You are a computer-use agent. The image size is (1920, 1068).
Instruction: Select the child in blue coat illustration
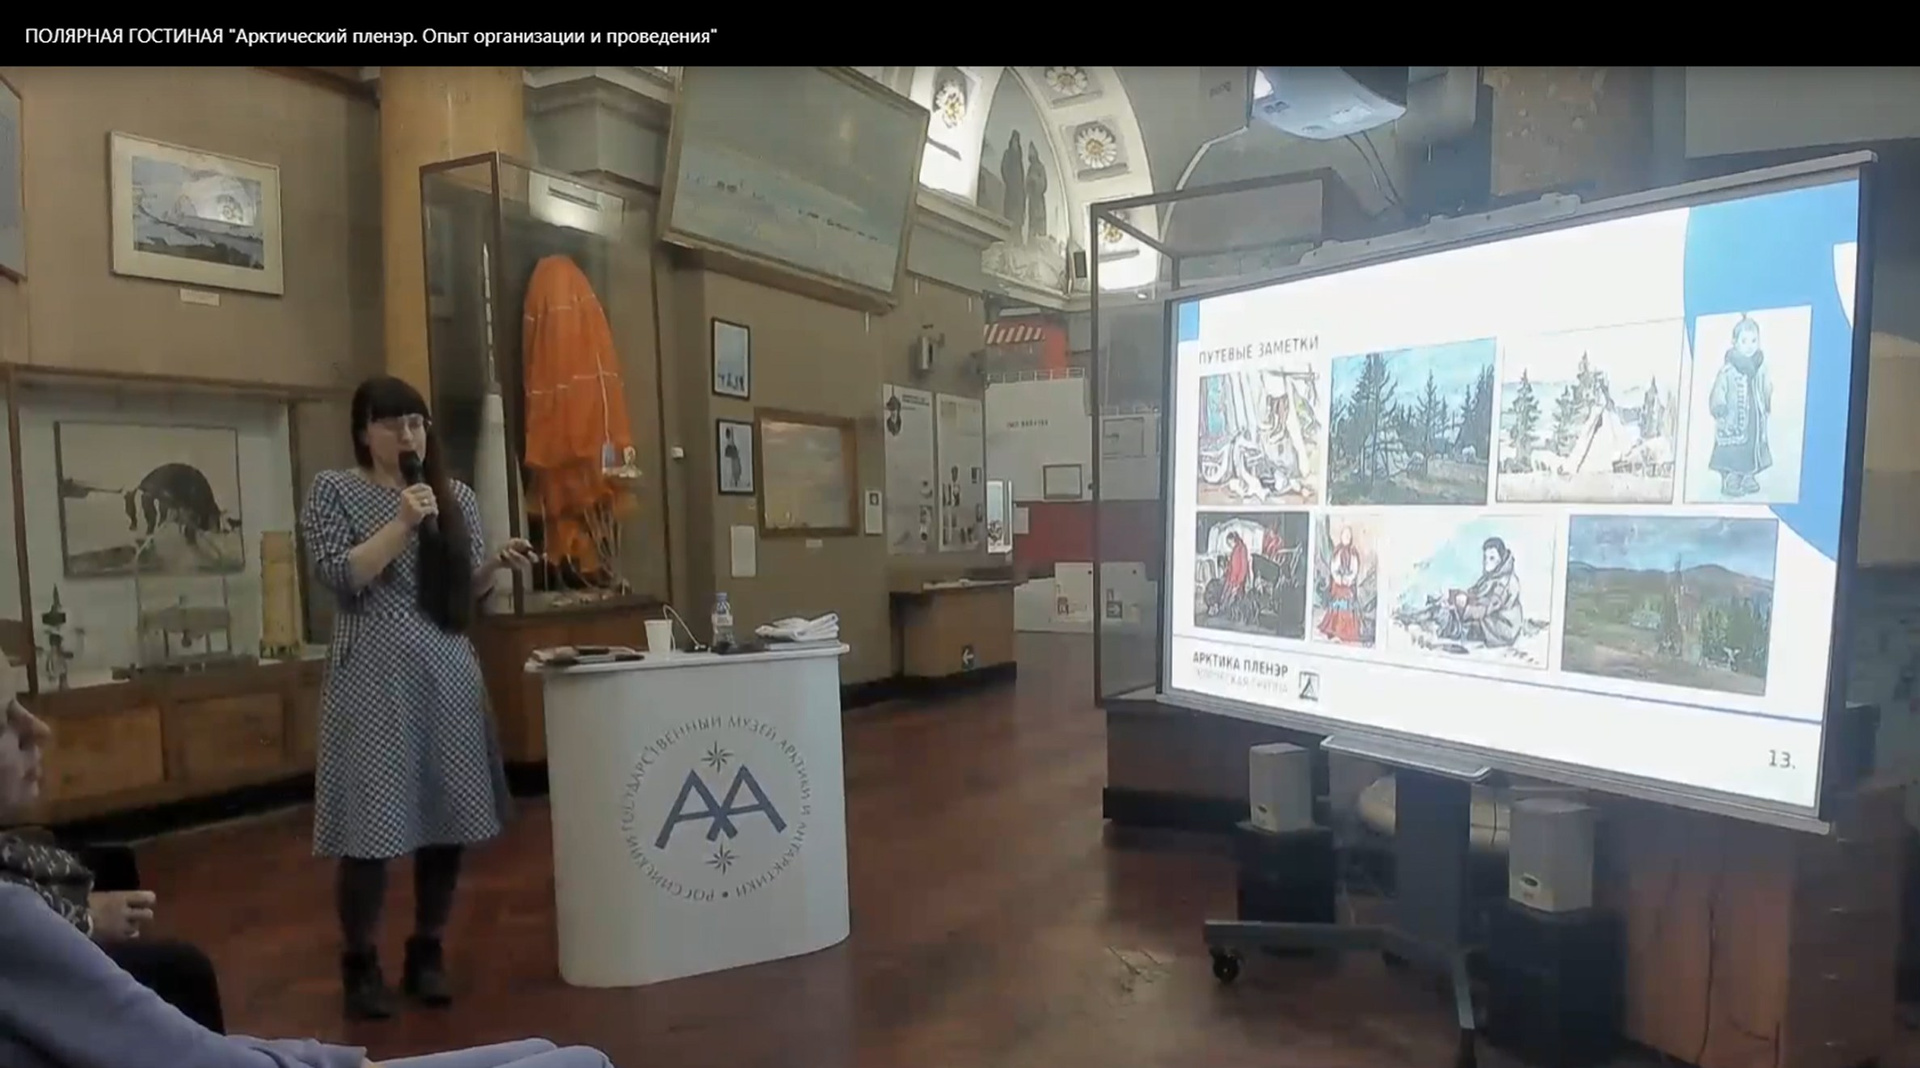[x=1747, y=408]
